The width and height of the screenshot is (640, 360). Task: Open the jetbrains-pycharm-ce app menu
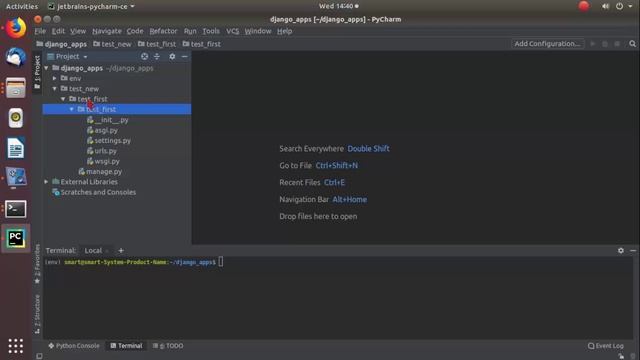91,6
